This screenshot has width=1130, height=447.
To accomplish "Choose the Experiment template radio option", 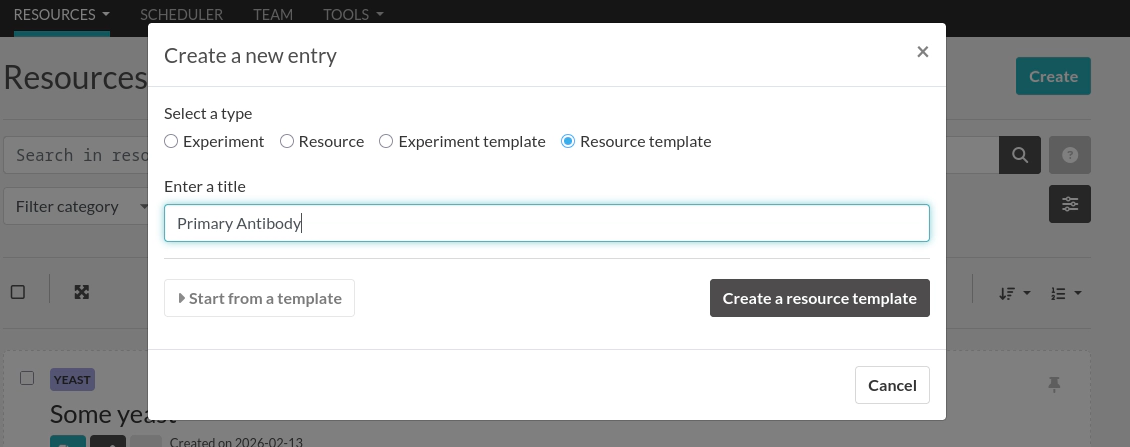I will coord(386,142).
